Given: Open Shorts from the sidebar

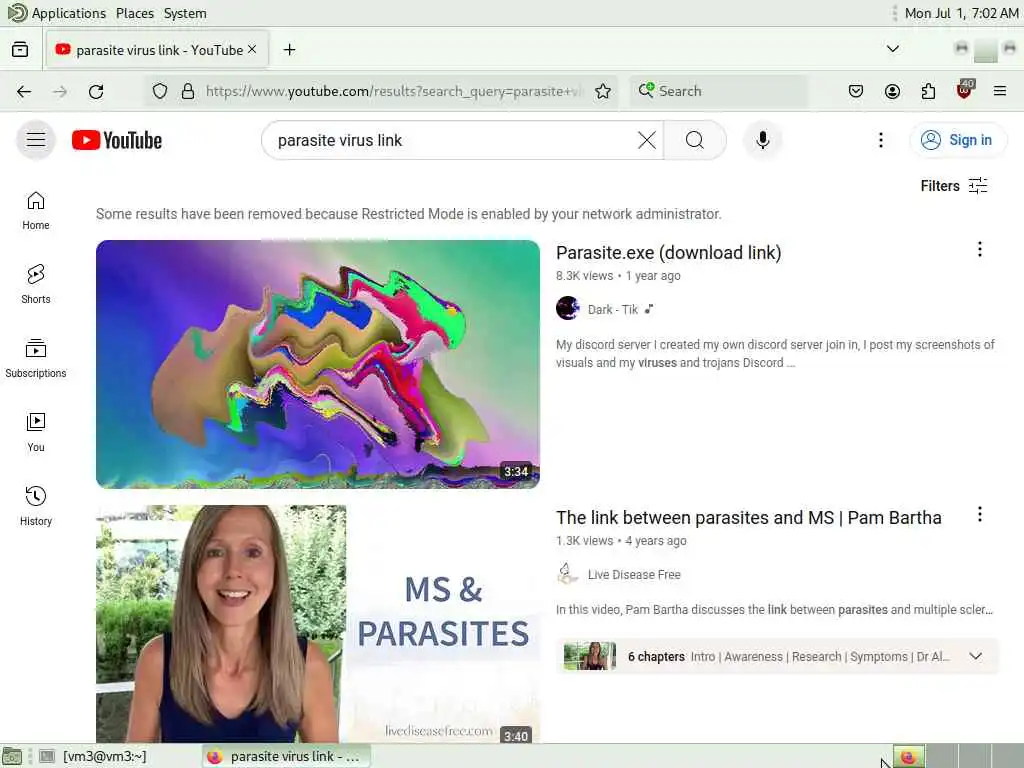Looking at the screenshot, I should coord(36,285).
